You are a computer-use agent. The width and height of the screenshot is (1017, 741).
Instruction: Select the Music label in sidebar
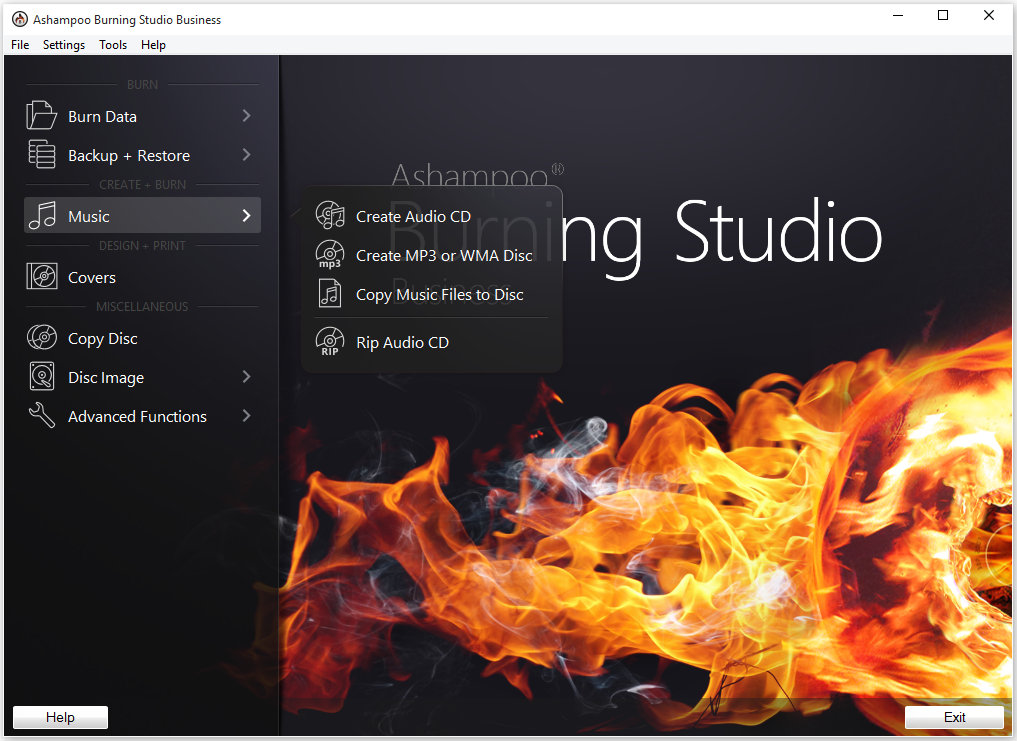pos(89,216)
